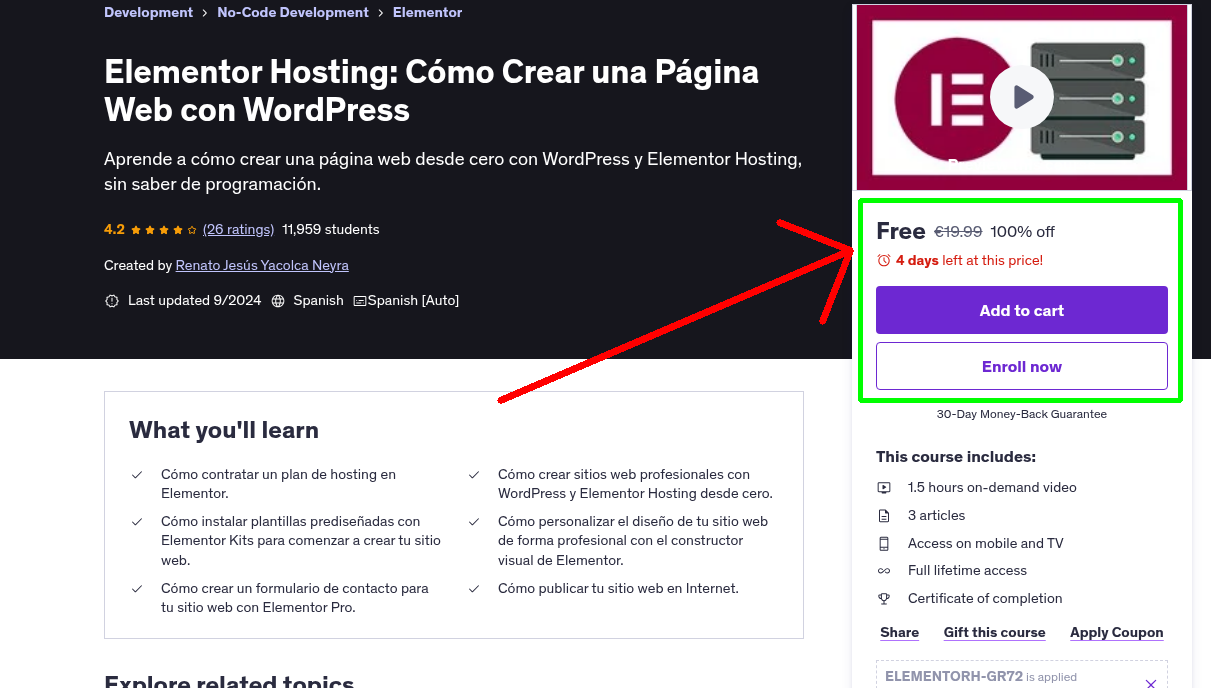1211x688 pixels.
Task: Open the No-Code Development breadcrumb
Action: point(293,12)
